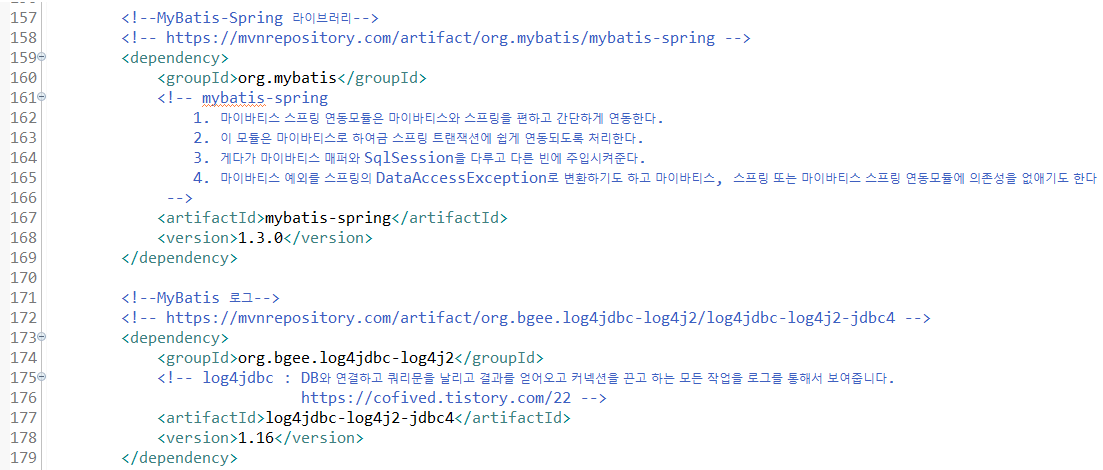Click the '<!--MyBatis 로그-->' comment

click(x=201, y=298)
